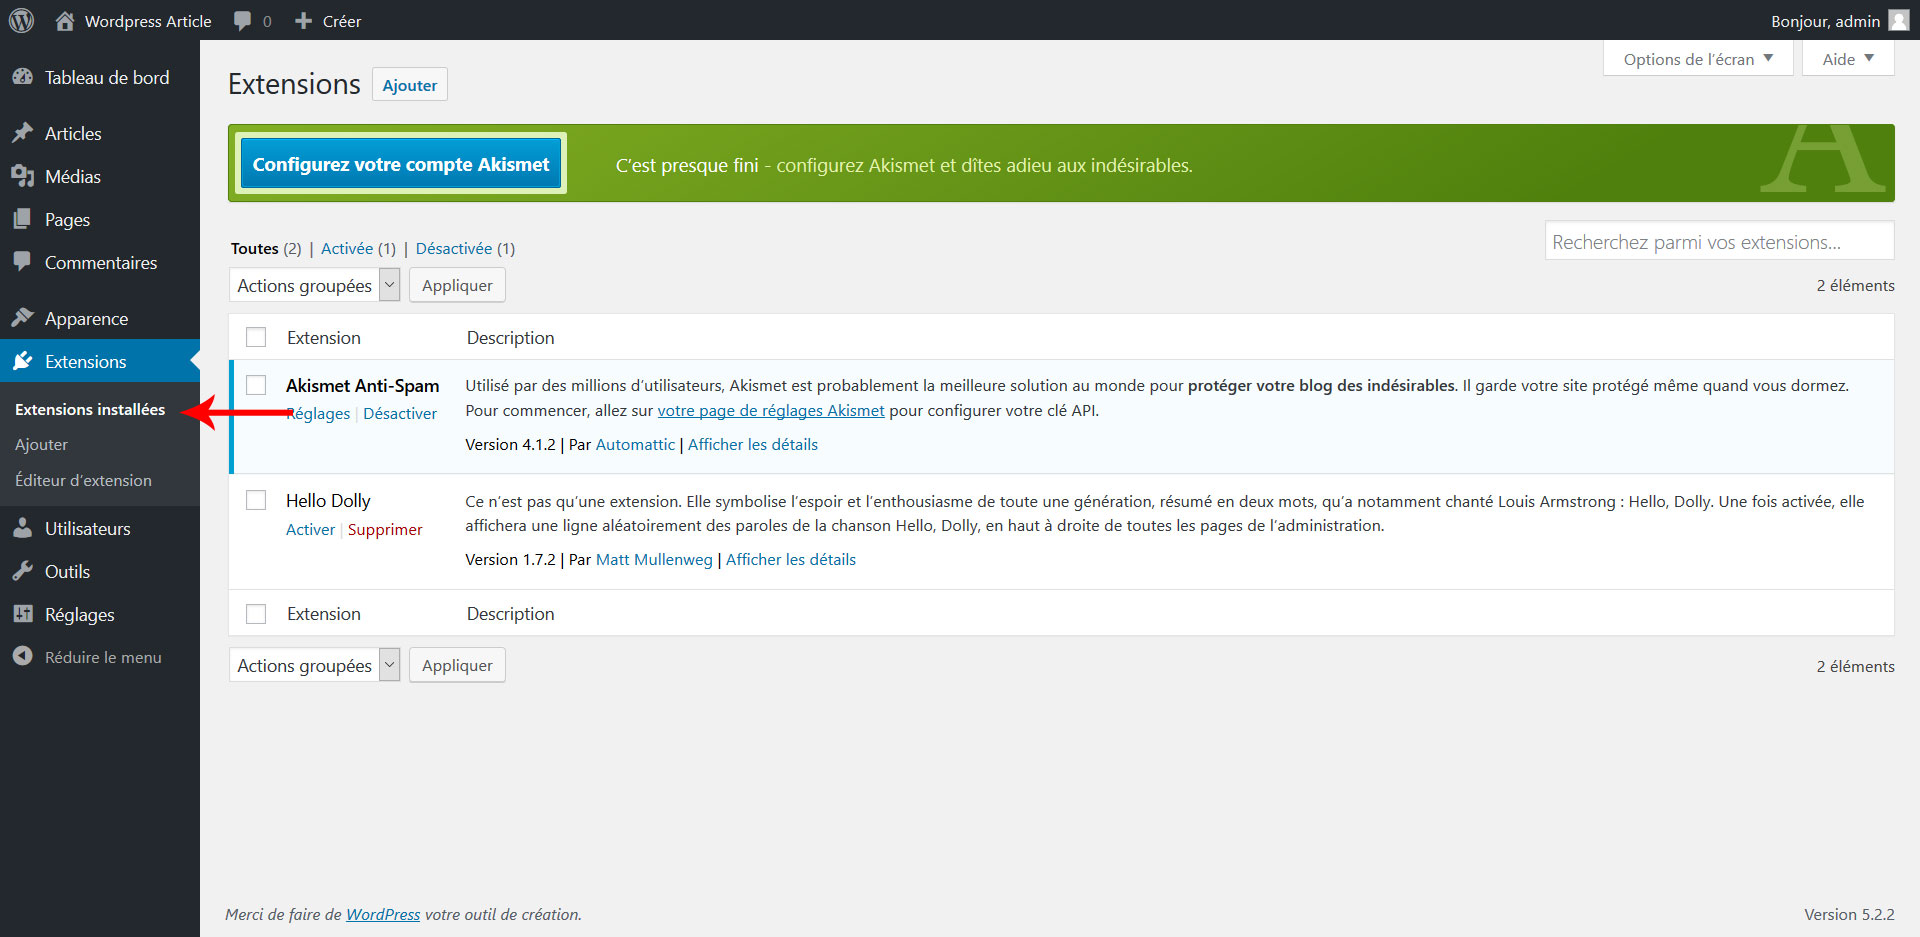
Task: Click the WordPress footer link
Action: [383, 914]
